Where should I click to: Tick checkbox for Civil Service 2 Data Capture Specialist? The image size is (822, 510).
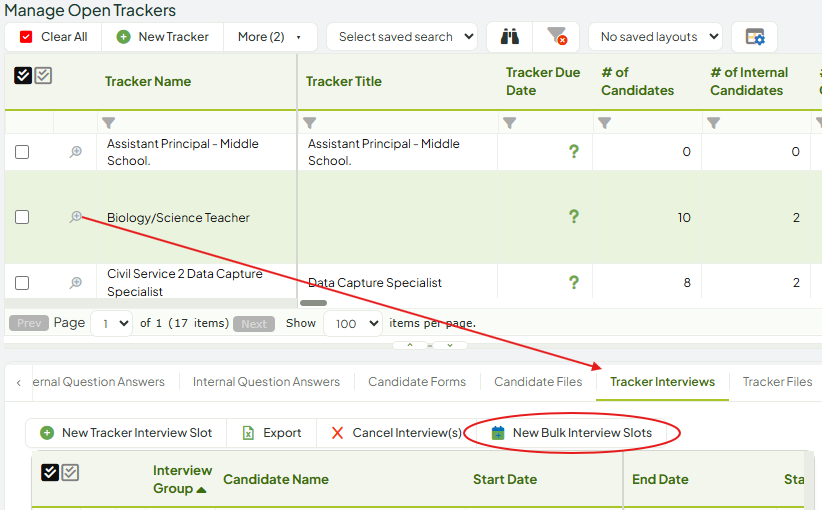(x=22, y=283)
